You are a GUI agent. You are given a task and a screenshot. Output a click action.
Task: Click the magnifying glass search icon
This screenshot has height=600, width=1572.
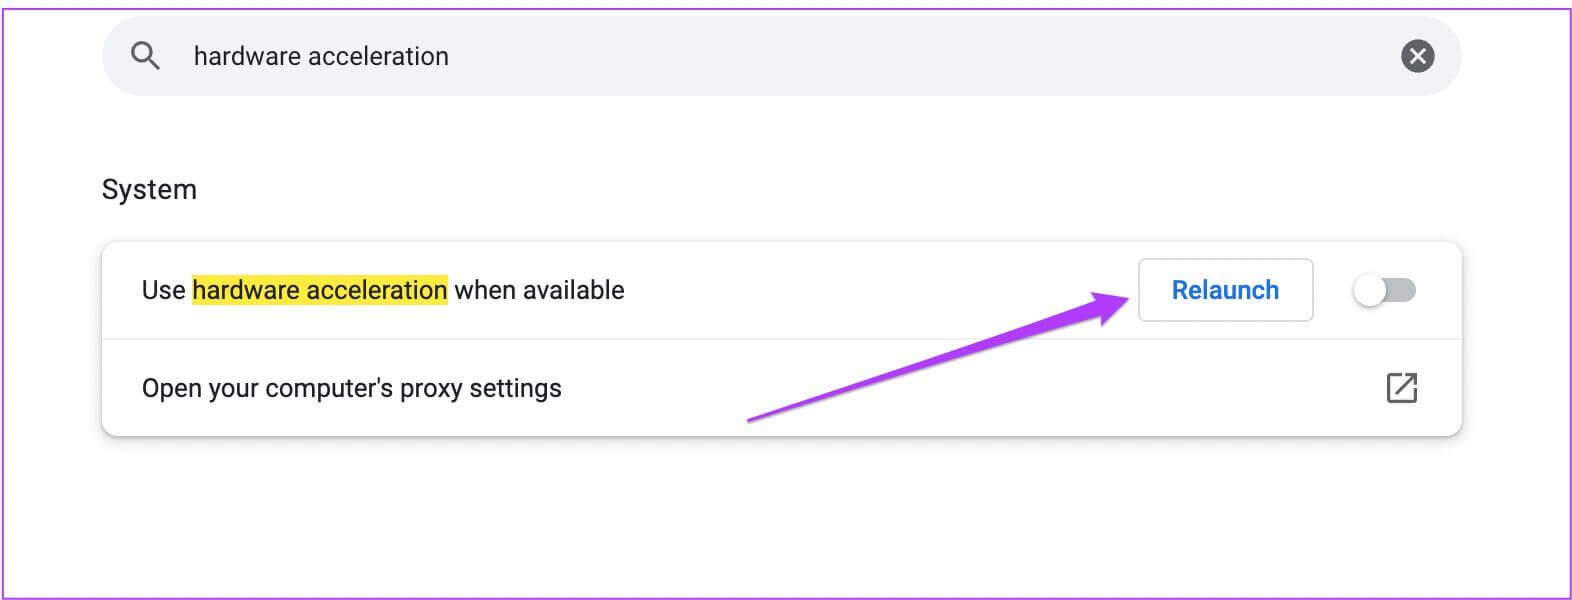(145, 56)
